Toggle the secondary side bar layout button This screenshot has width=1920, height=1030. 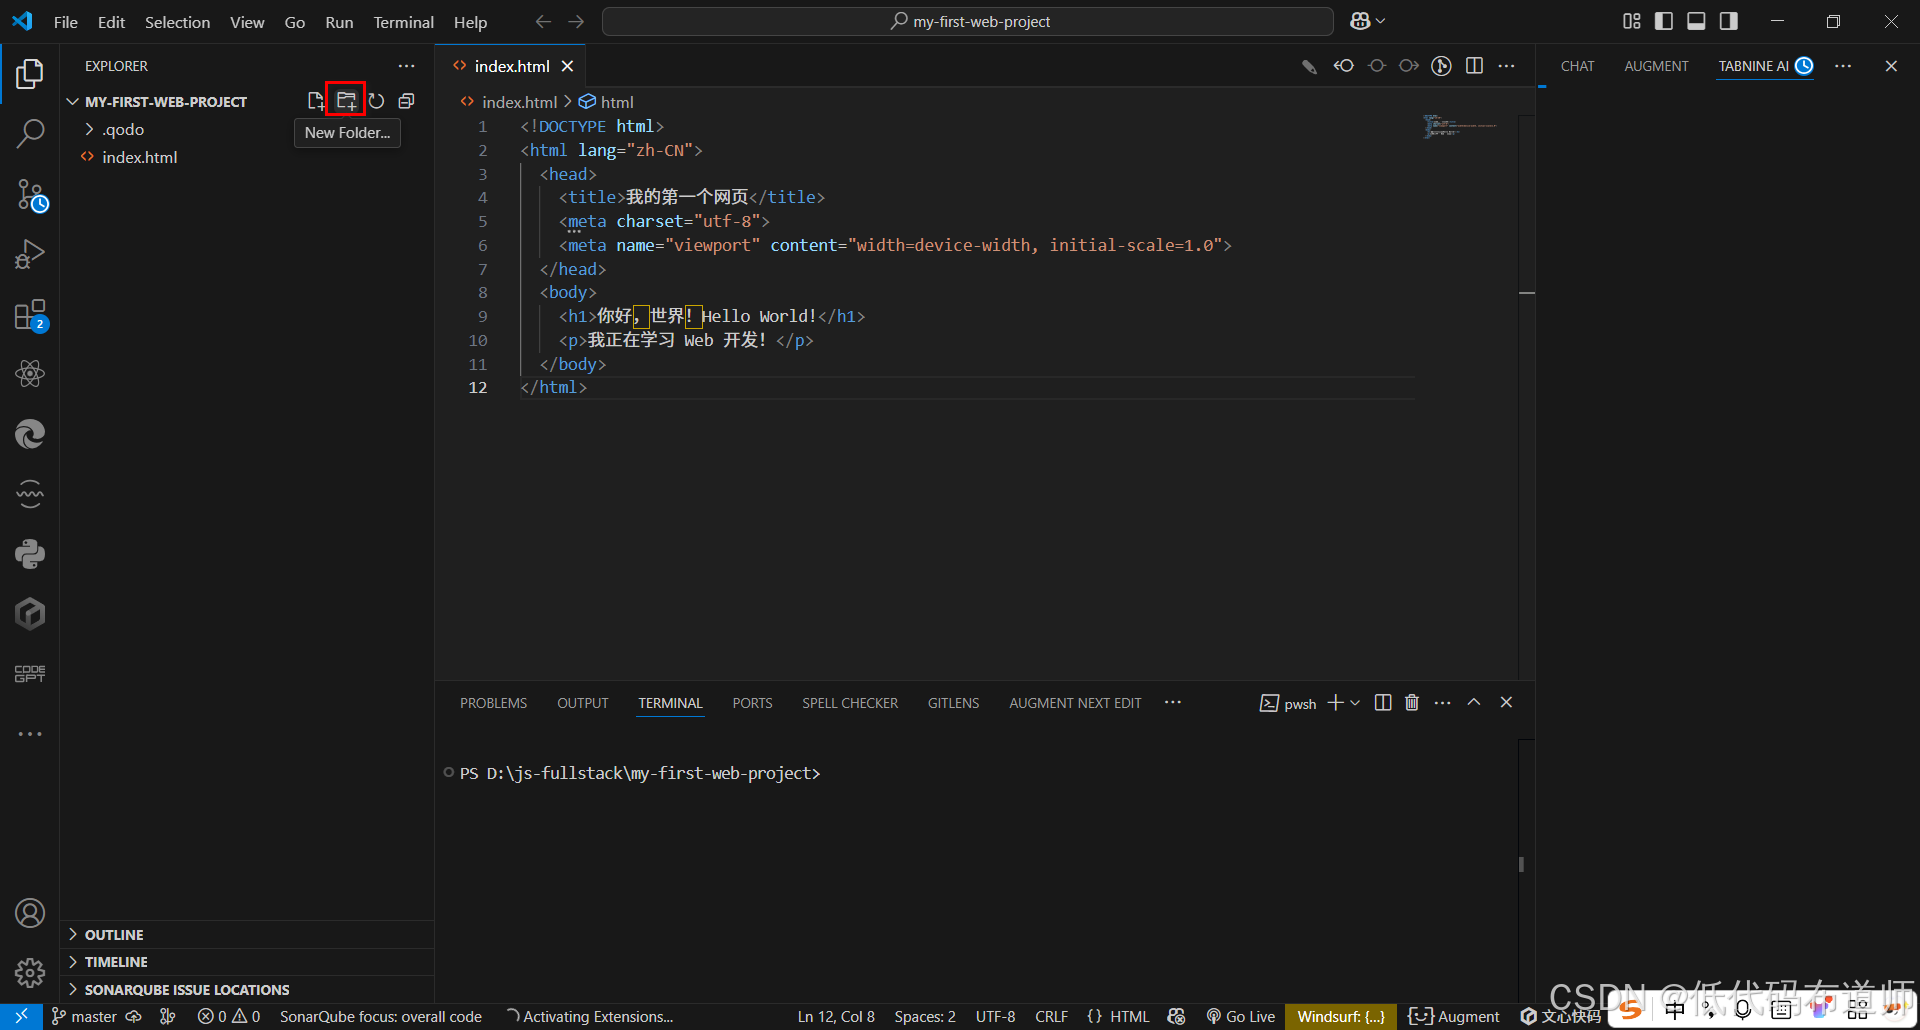click(1728, 21)
